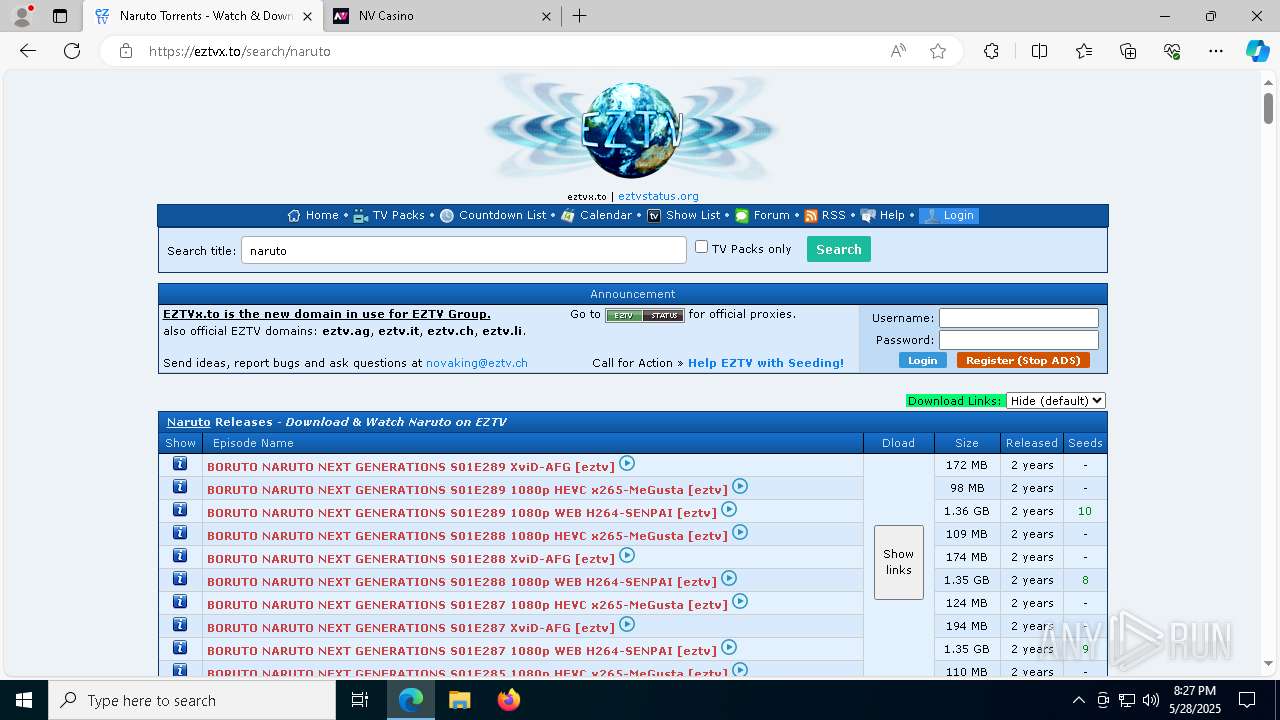Play S01E287 XviD-AFG stream icon
The height and width of the screenshot is (720, 1280).
point(627,624)
